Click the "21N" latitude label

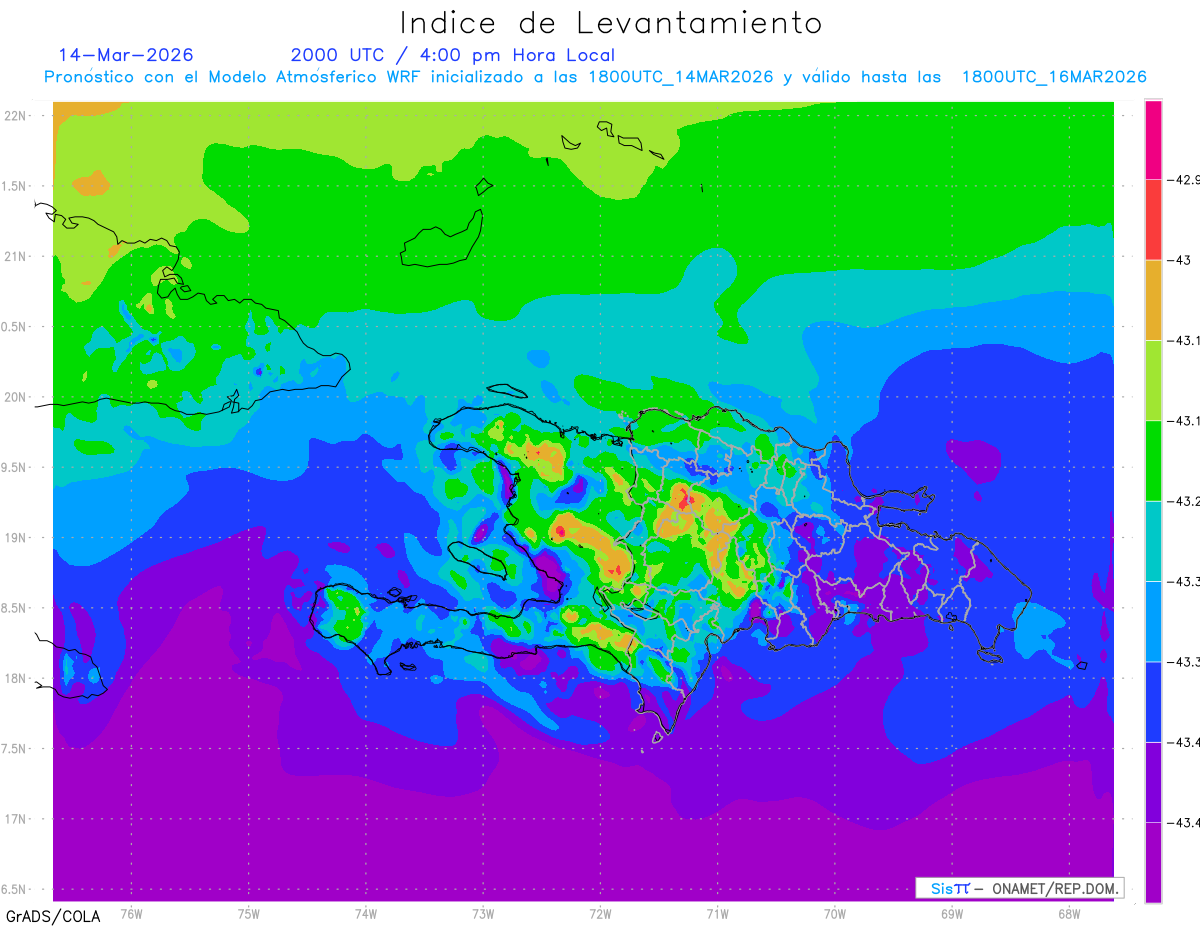click(x=16, y=257)
